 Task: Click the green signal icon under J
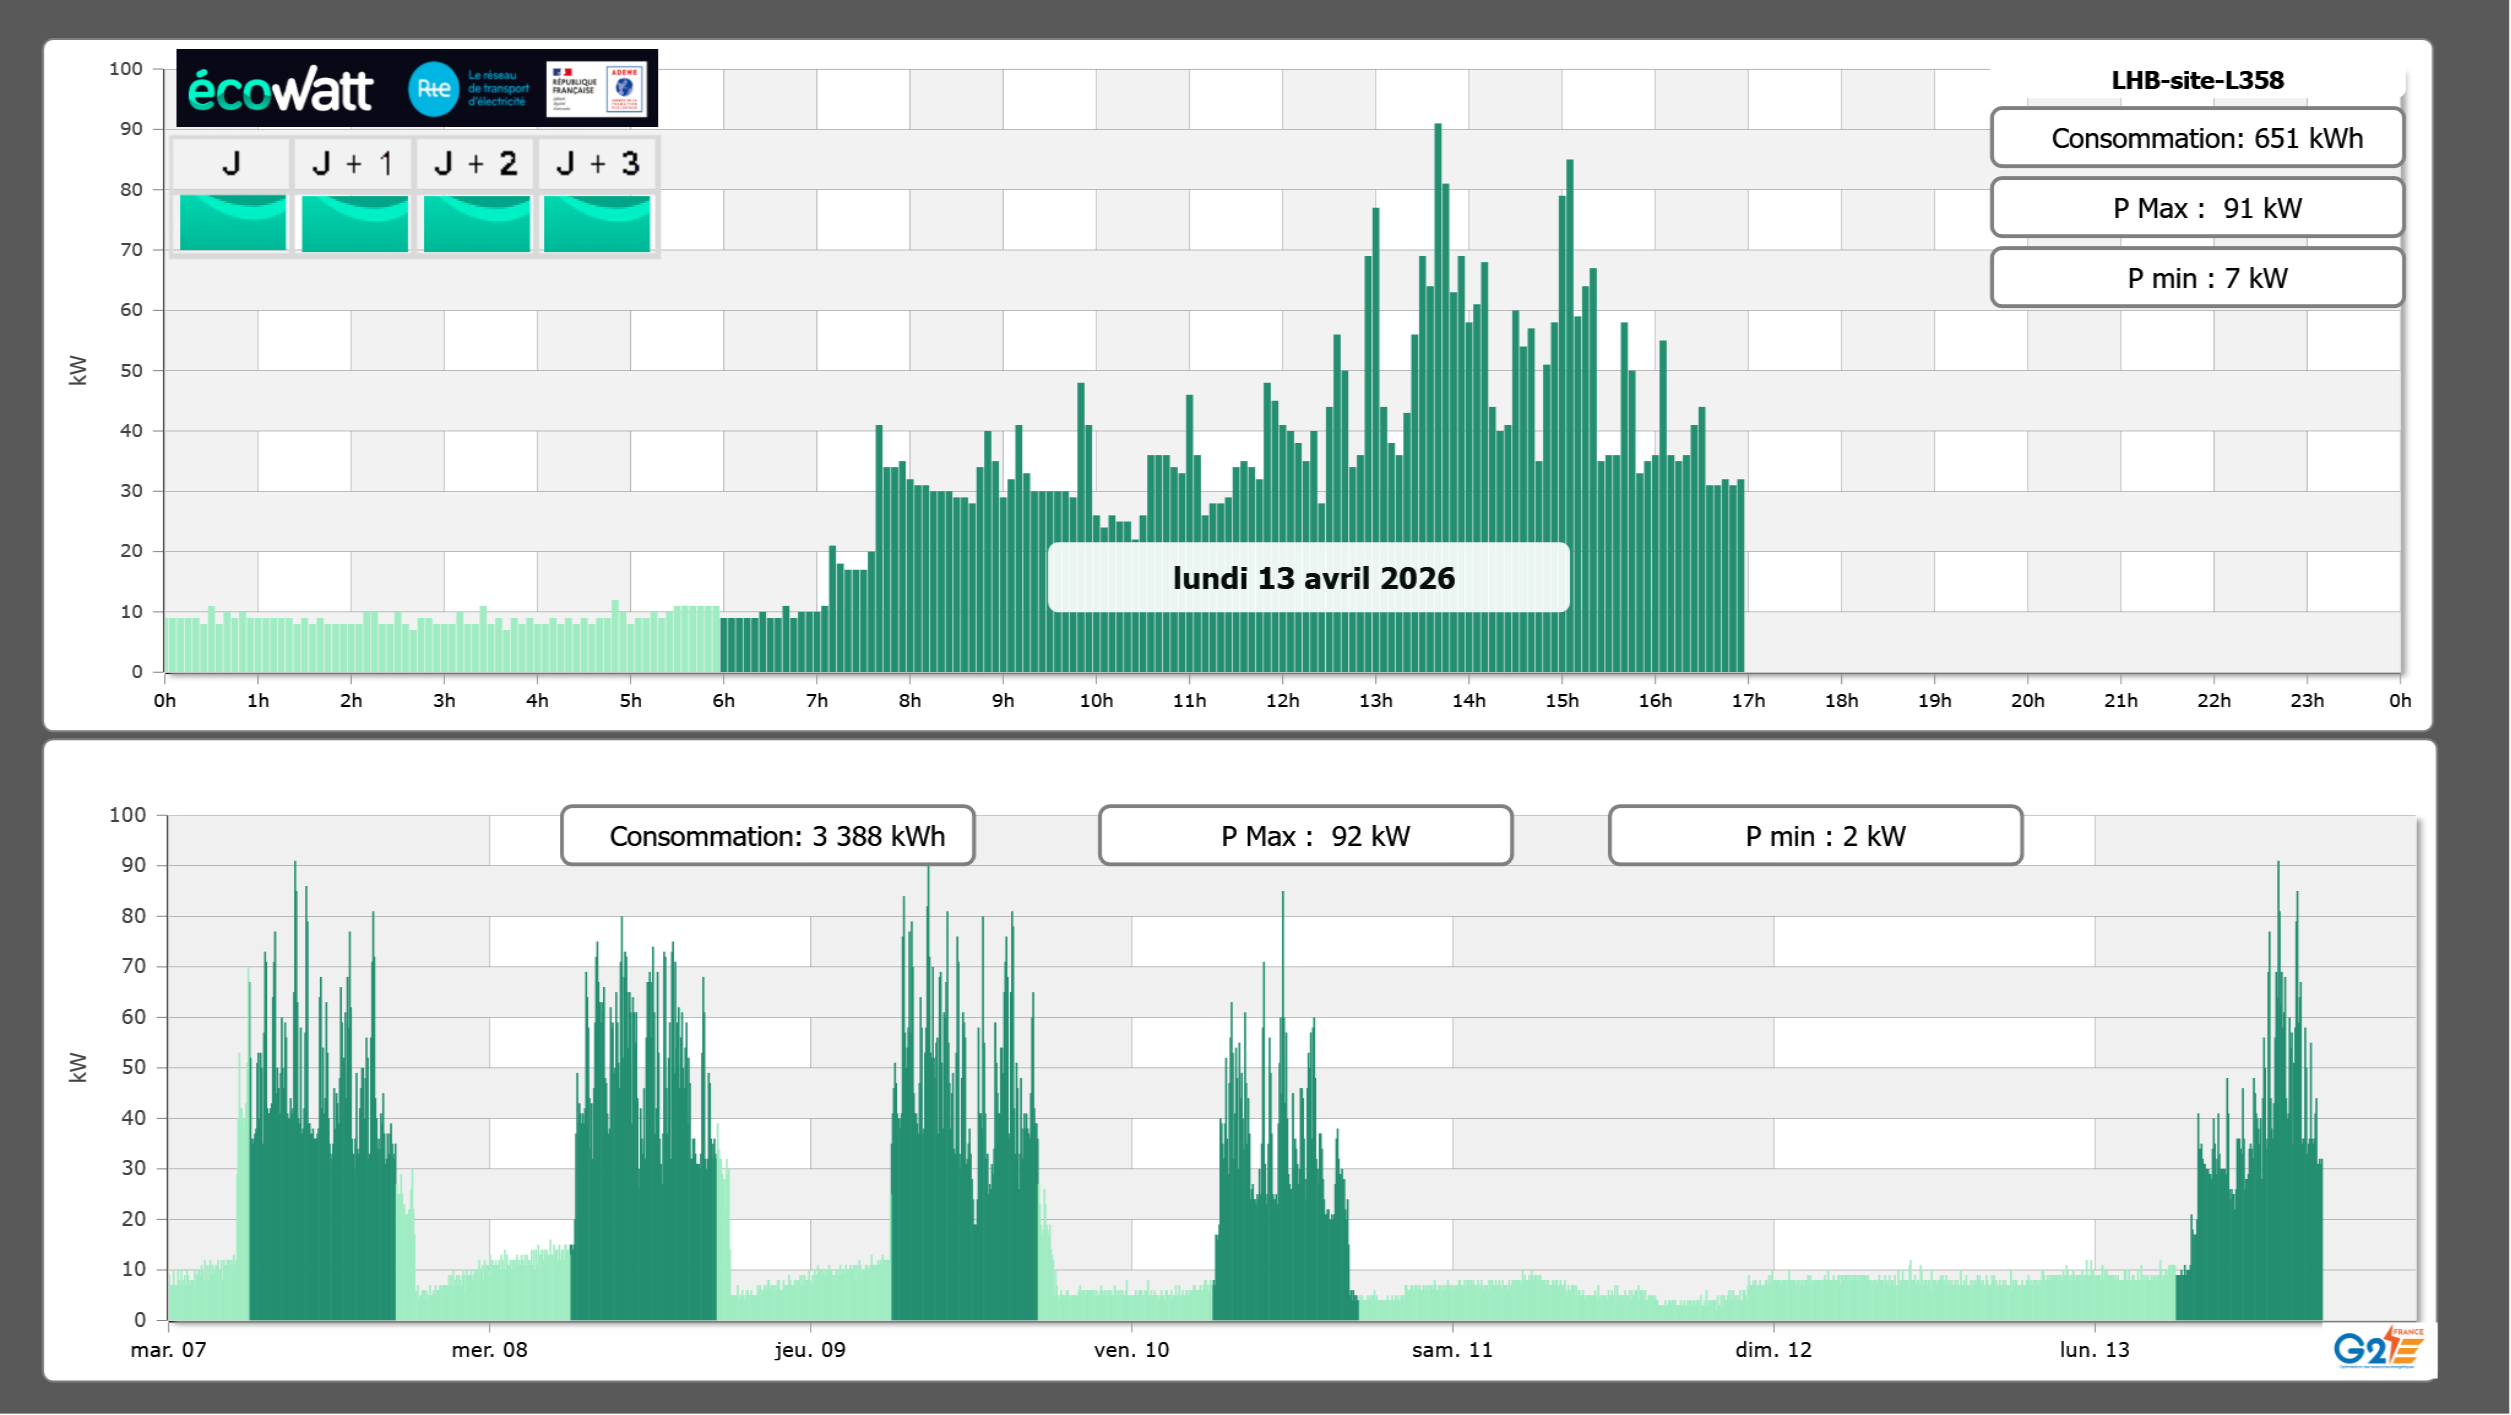tap(232, 222)
